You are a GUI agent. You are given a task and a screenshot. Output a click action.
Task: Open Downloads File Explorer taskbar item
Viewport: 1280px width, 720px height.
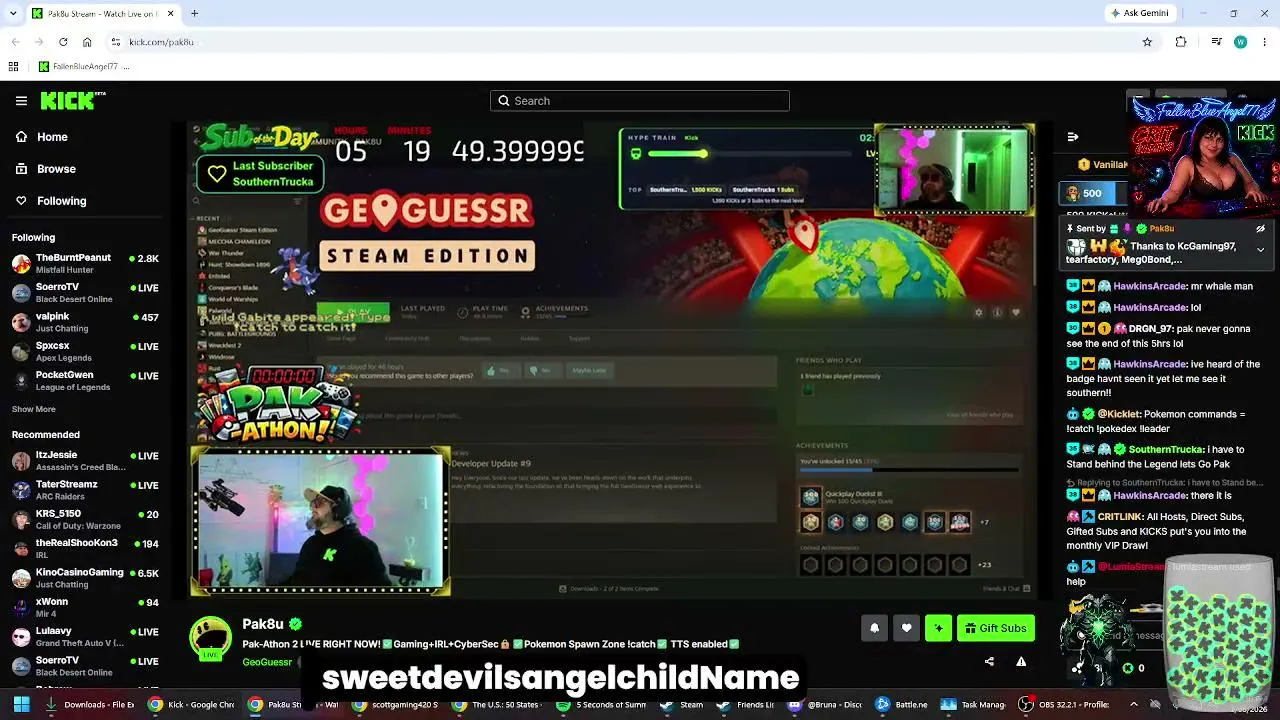click(x=92, y=704)
